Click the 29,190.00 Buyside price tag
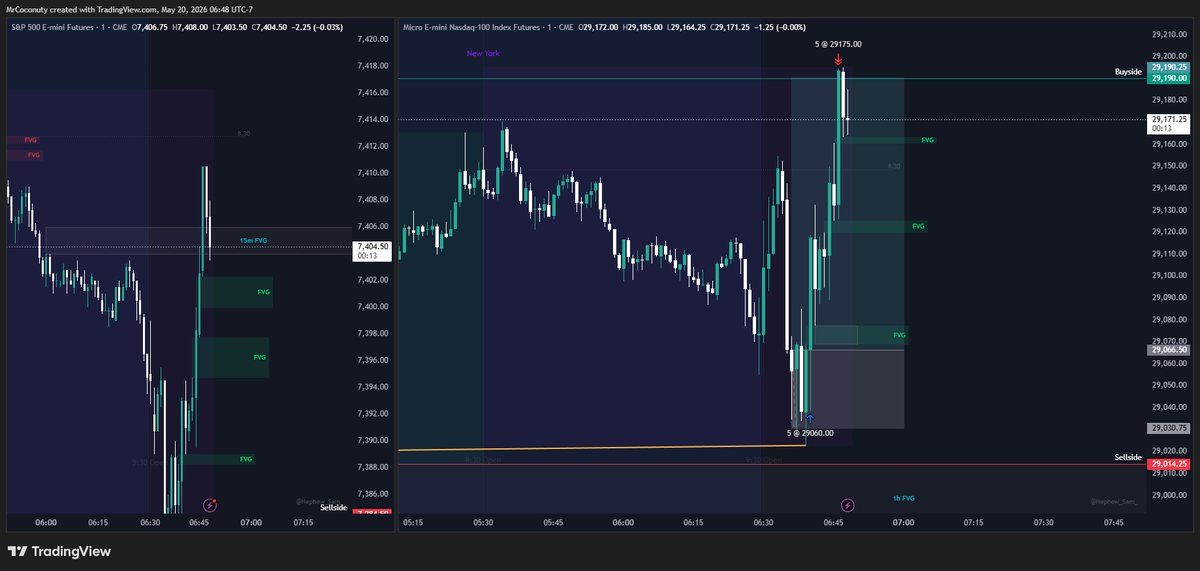 (x=1169, y=78)
